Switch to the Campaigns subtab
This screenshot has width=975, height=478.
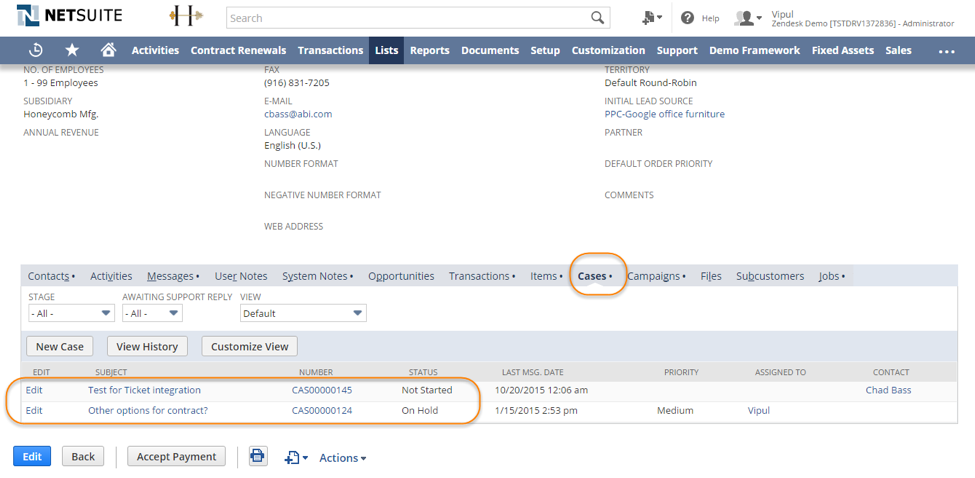(x=656, y=276)
